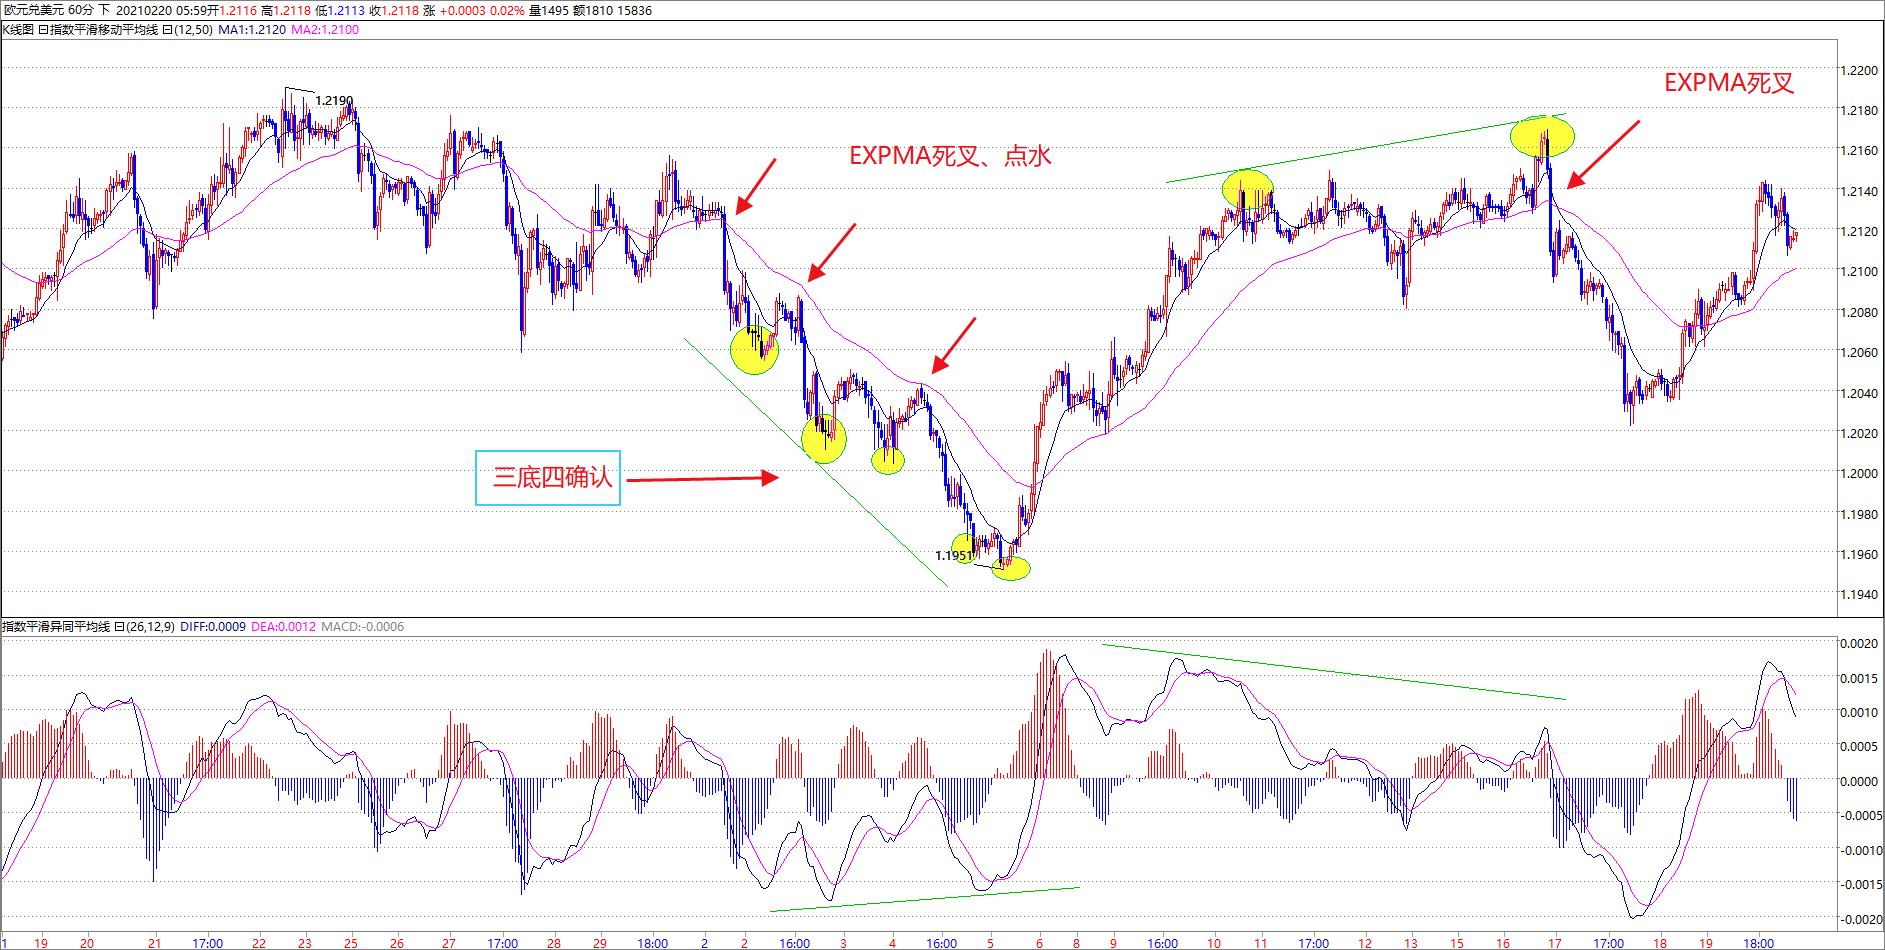Click the MA1:1.2120 indicator value
Viewport: 1885px width, 950px height.
pyautogui.click(x=252, y=29)
